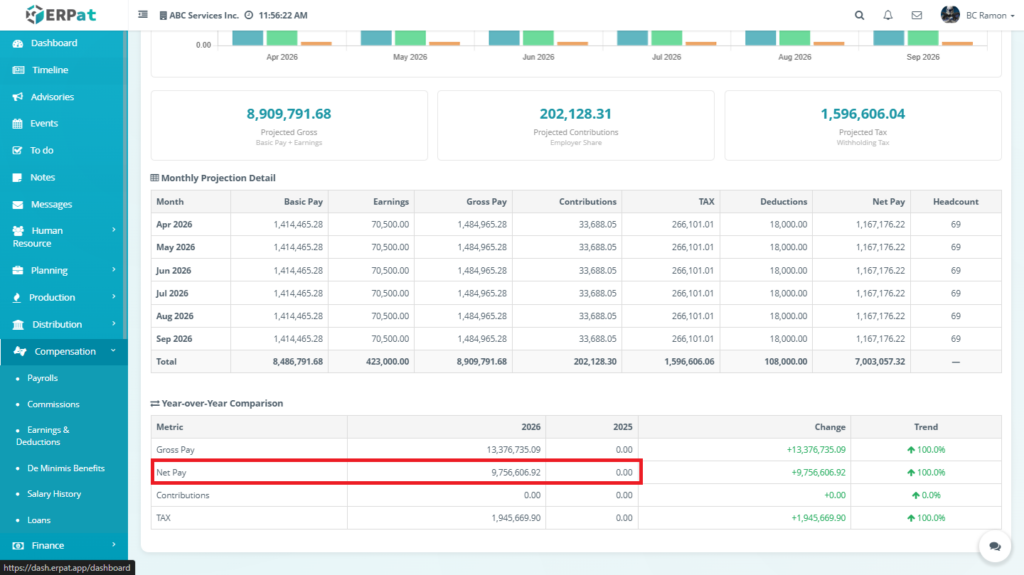Open the Dashboard menu item

(x=53, y=43)
